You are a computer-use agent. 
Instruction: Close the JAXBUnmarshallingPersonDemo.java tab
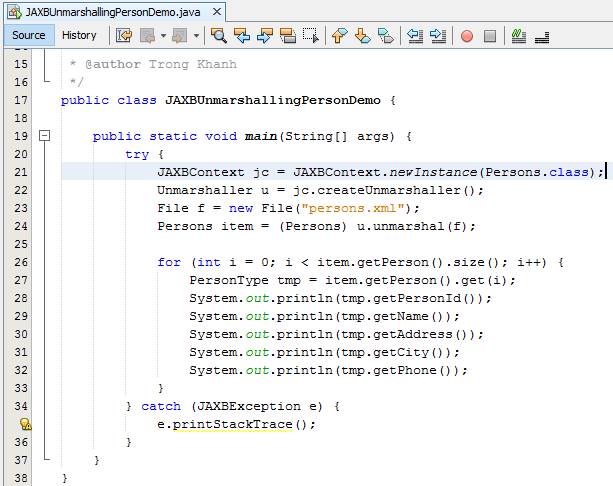(x=217, y=12)
